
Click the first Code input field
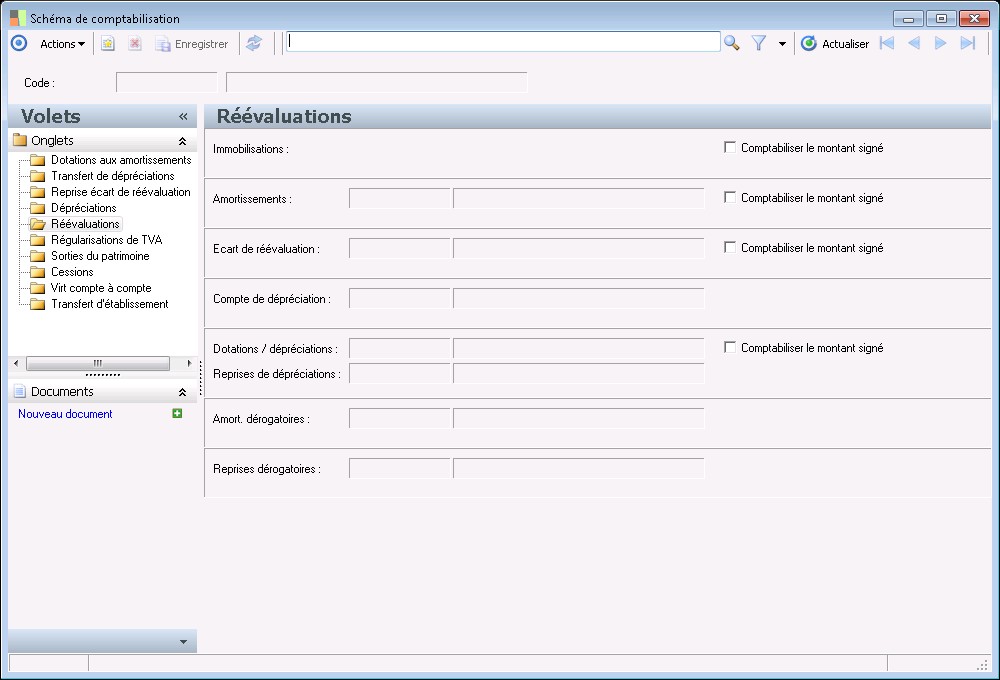[x=167, y=82]
